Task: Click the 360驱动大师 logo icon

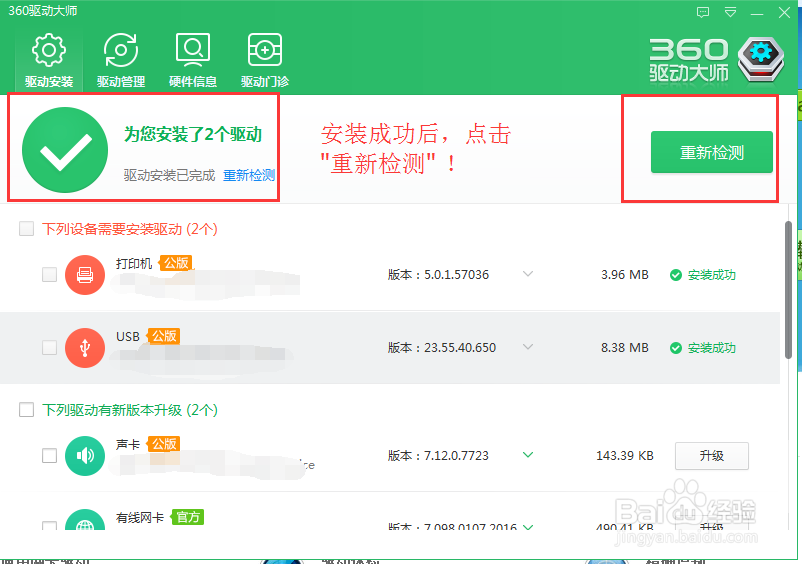Action: (x=761, y=59)
